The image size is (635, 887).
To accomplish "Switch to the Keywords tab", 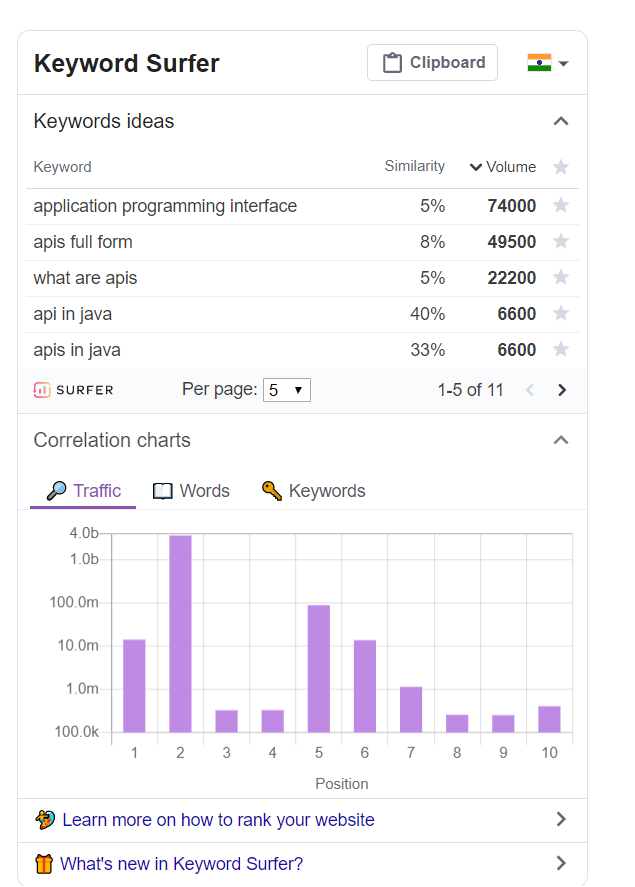I will pos(313,491).
